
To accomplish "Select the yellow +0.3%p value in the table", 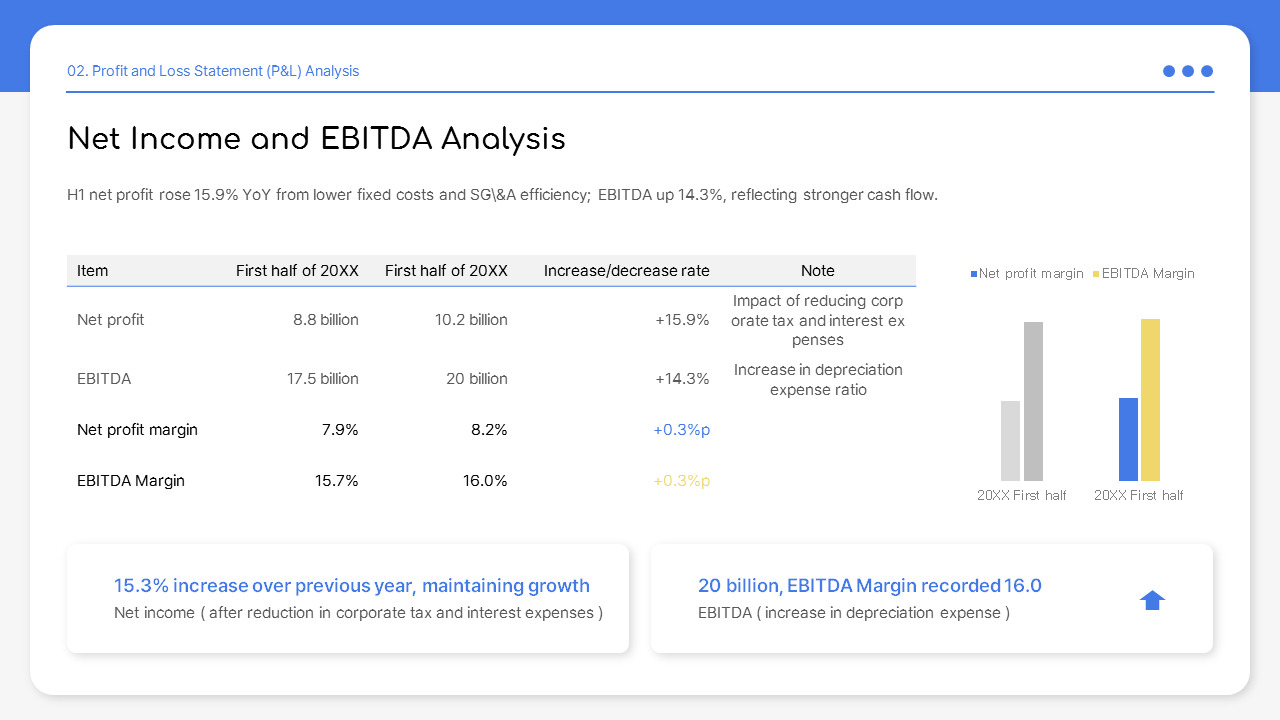I will click(681, 480).
